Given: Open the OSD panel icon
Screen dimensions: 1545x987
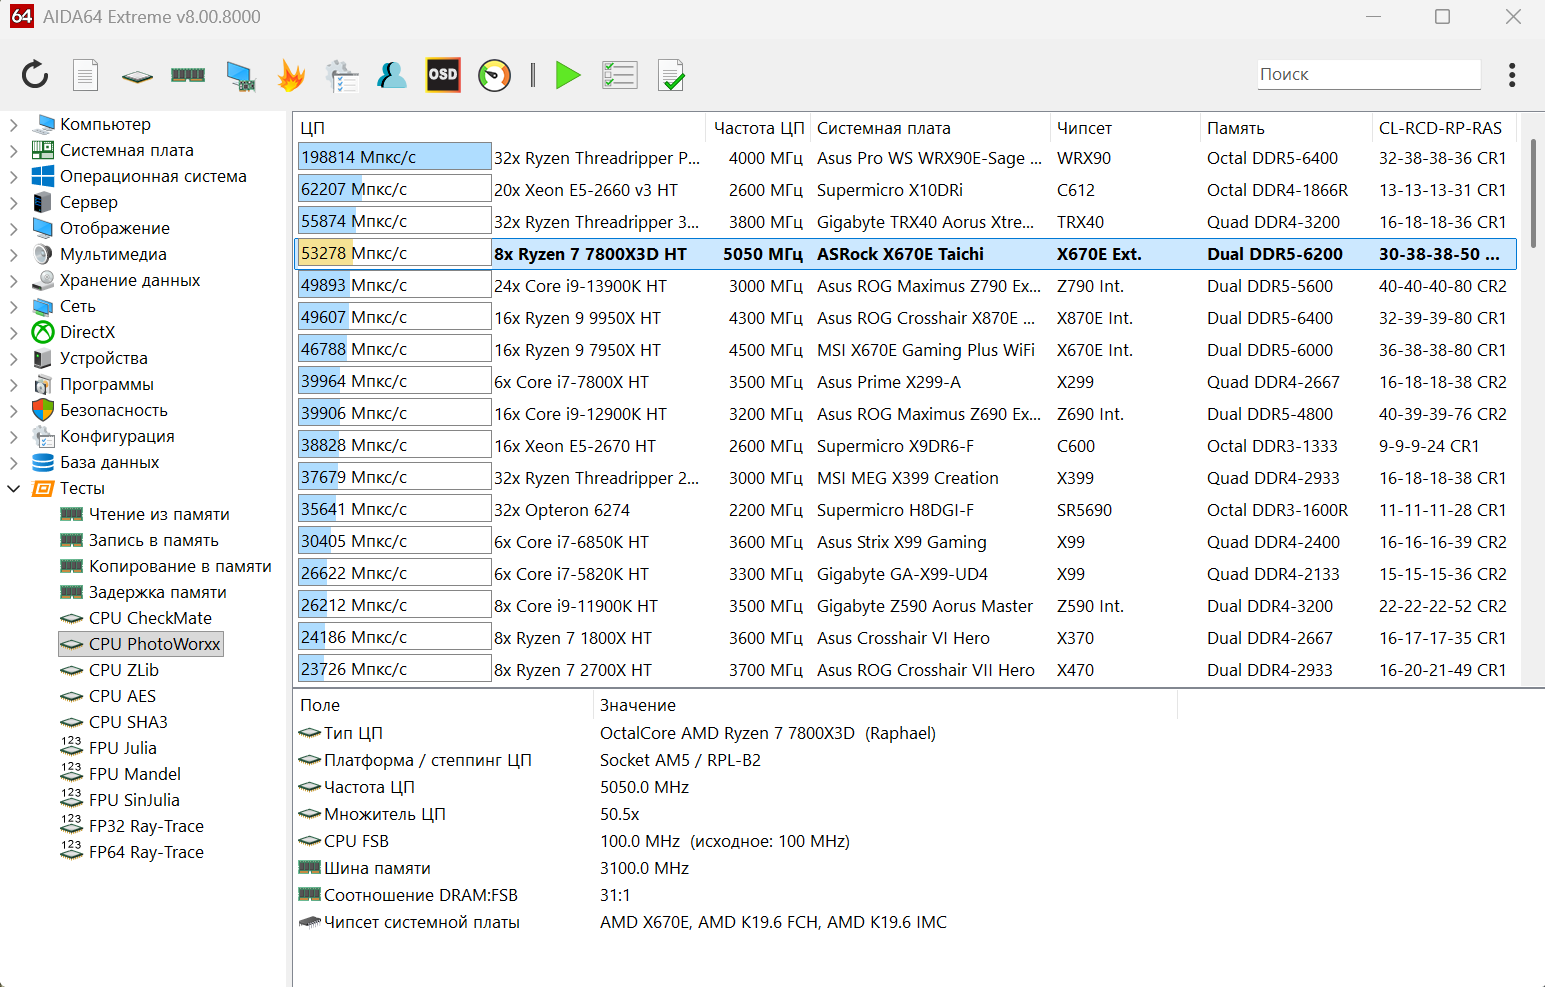Looking at the screenshot, I should pos(443,75).
